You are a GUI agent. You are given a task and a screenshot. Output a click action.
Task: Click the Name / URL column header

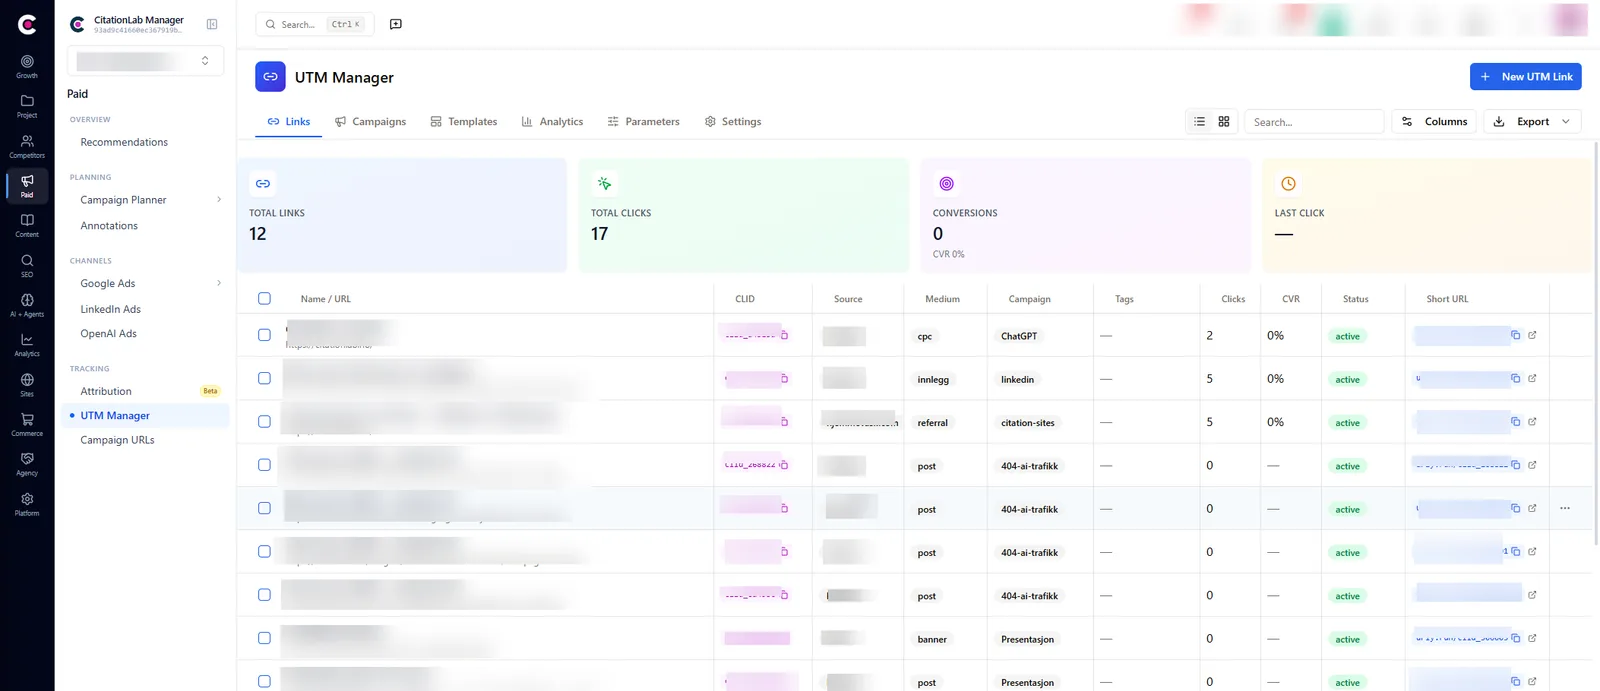coord(326,299)
